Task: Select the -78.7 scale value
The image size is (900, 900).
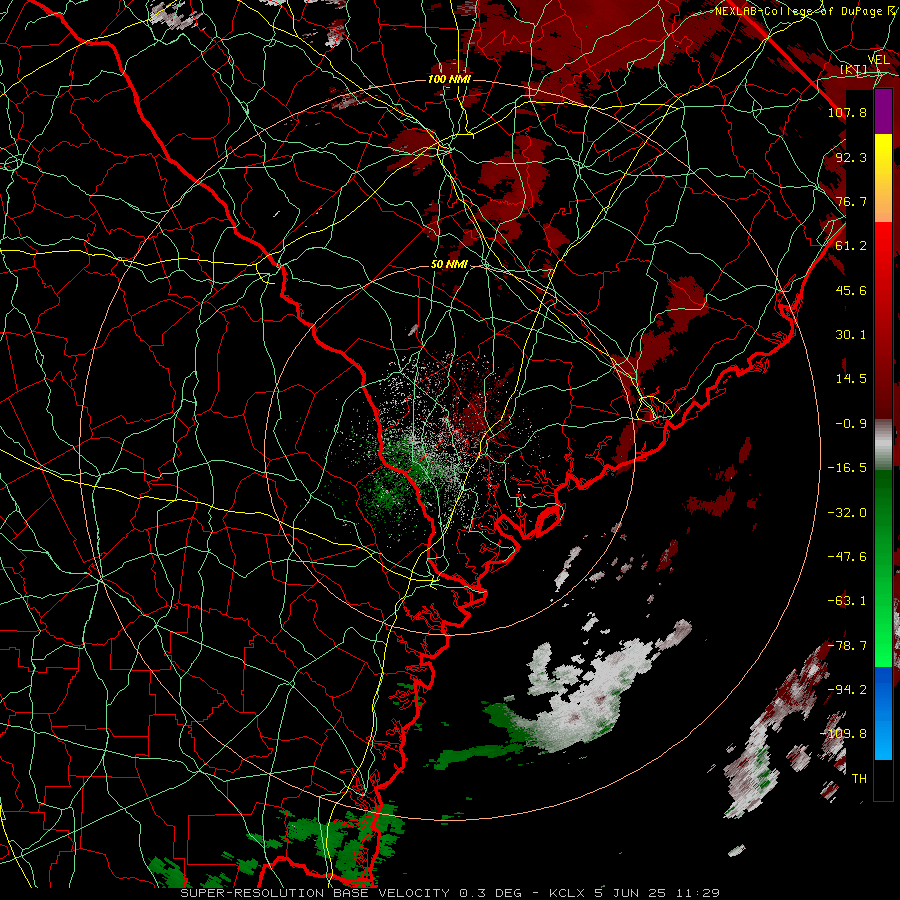Action: (847, 646)
